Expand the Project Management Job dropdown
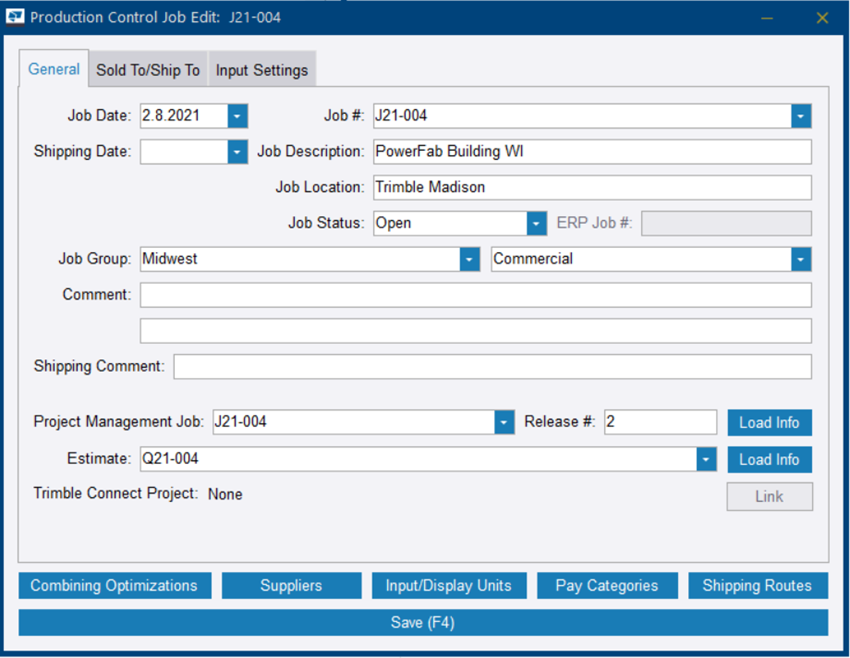Viewport: 850px width, 658px height. click(503, 422)
